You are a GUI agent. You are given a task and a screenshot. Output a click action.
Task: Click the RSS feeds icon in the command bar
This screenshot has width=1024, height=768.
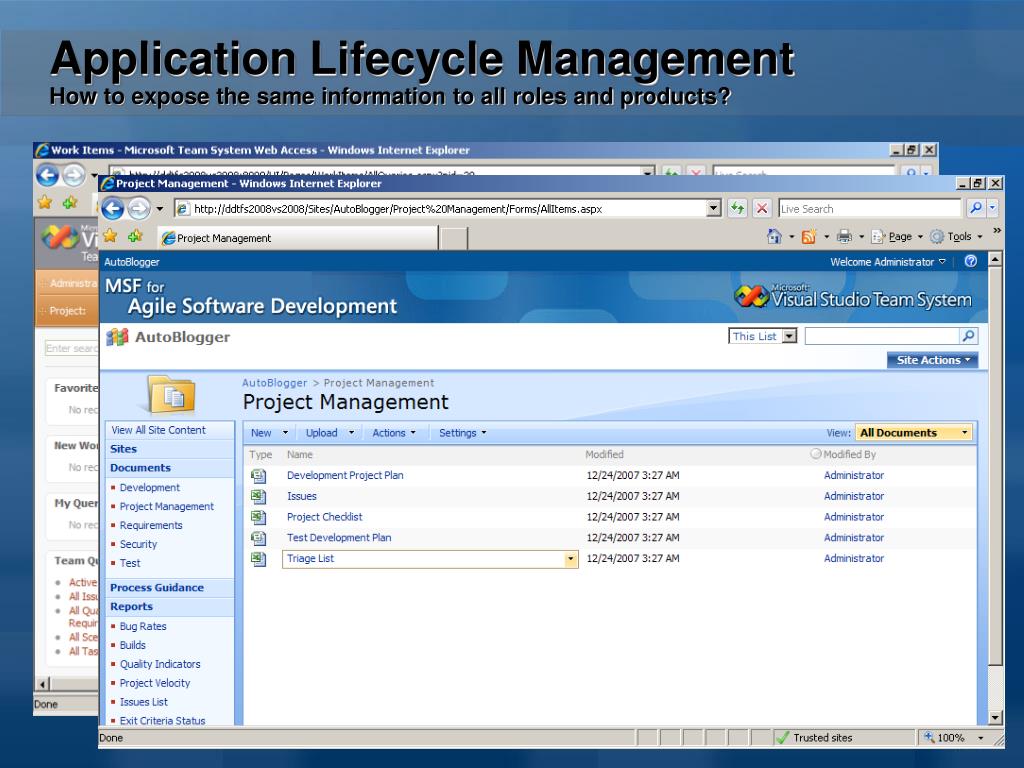tap(809, 236)
